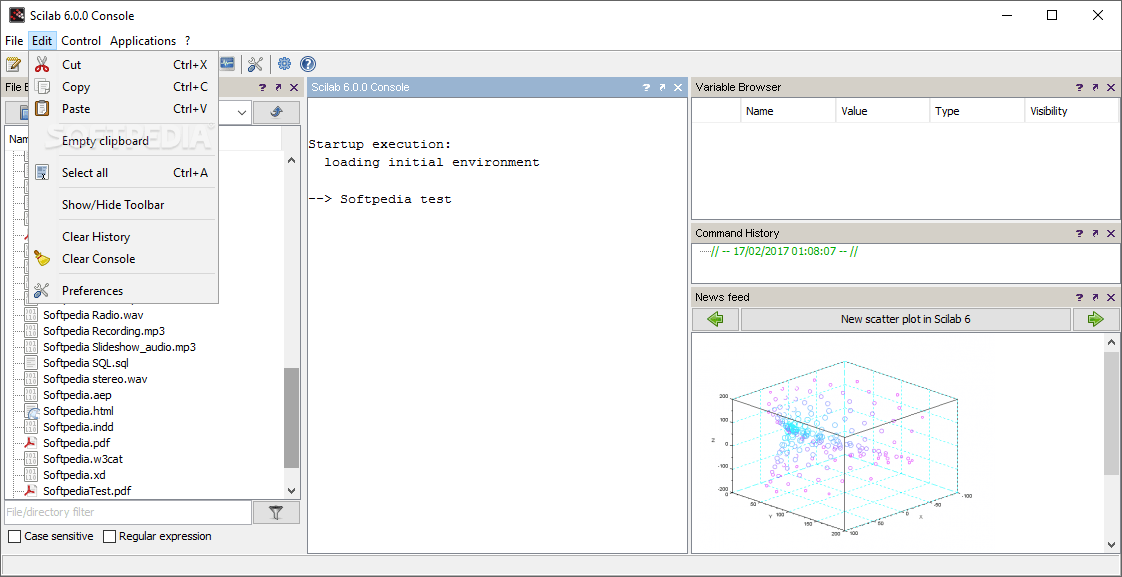Image resolution: width=1122 pixels, height=577 pixels.
Task: Click the Value column header
Action: click(x=883, y=111)
